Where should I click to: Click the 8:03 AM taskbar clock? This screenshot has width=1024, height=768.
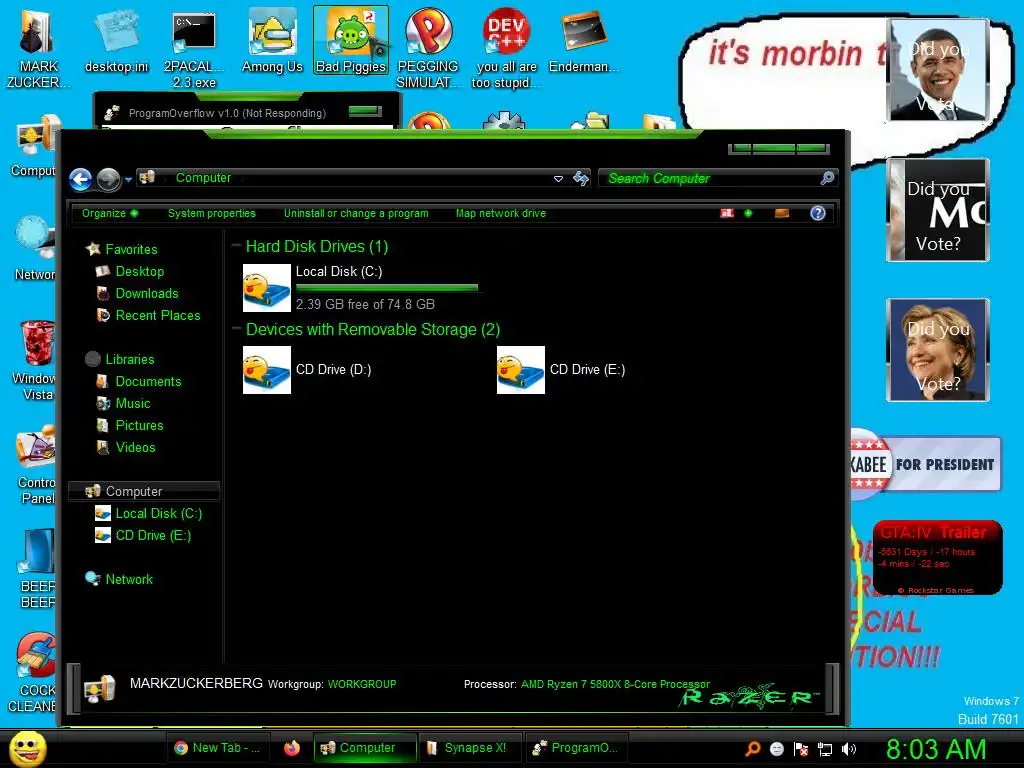(x=936, y=750)
